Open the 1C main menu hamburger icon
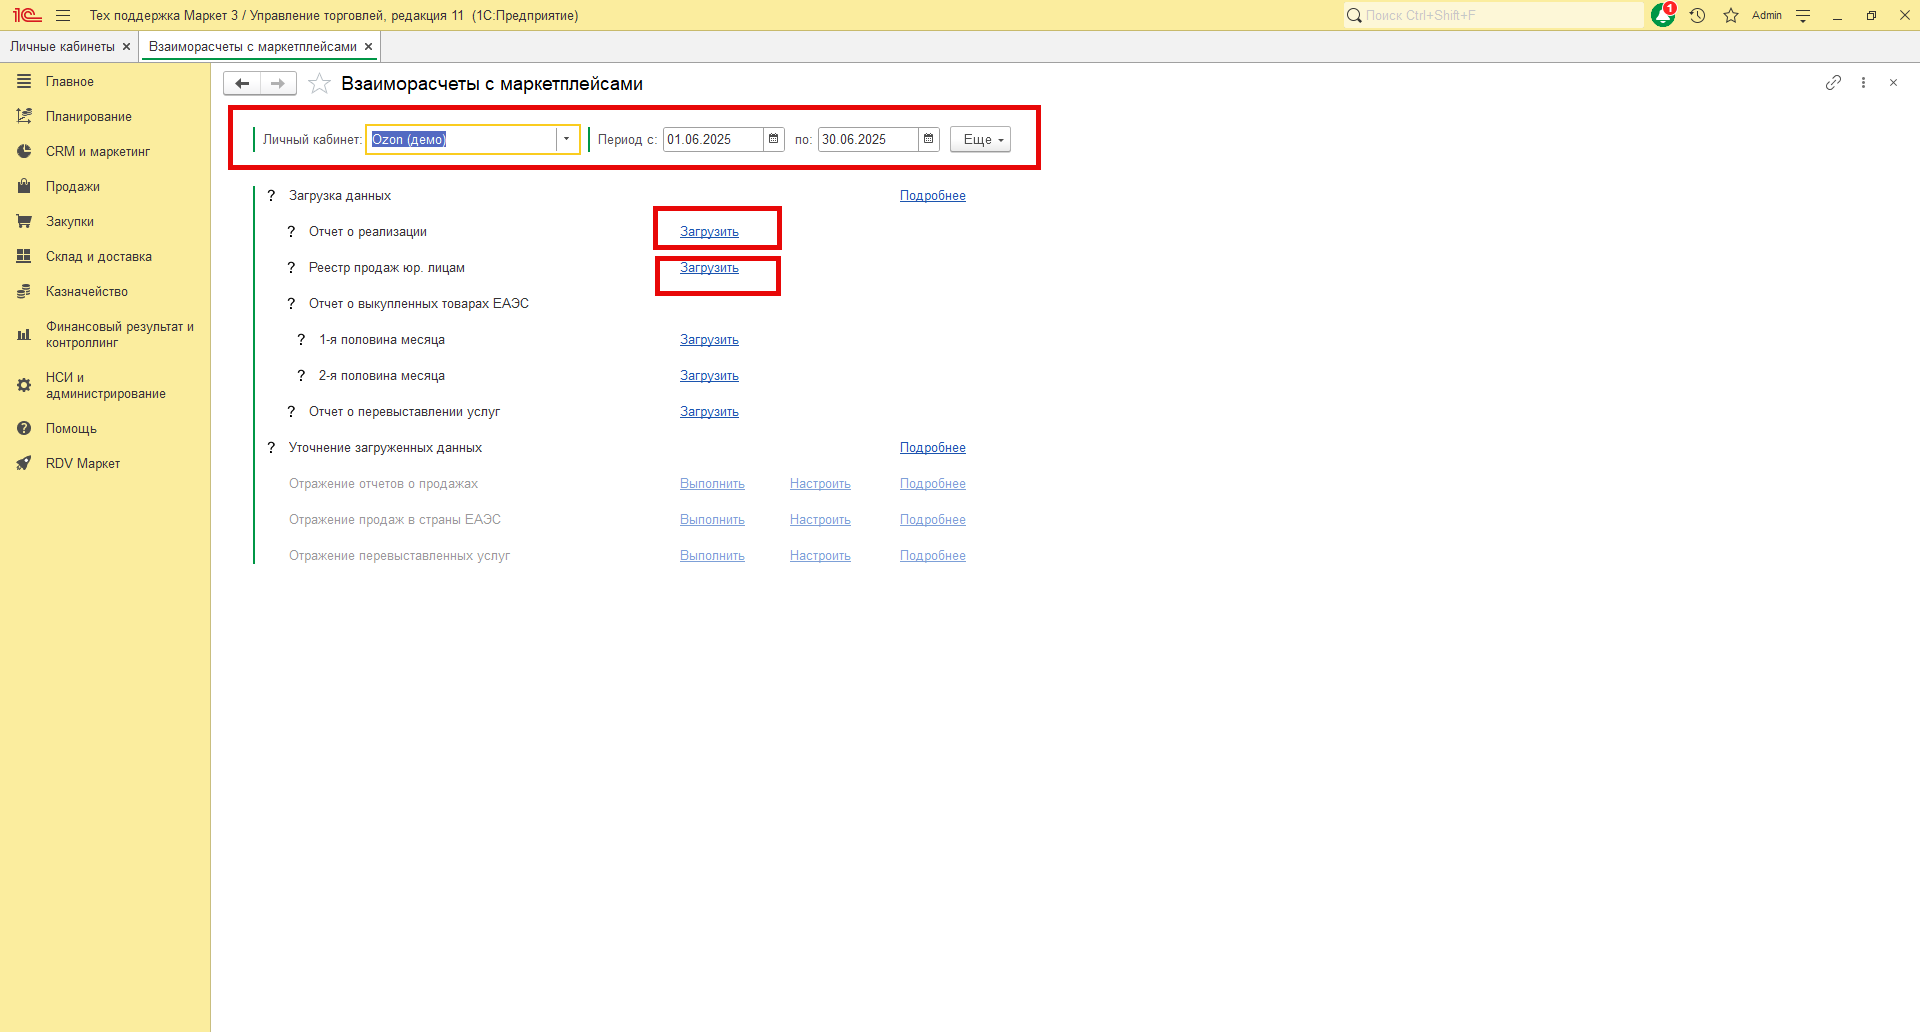 [63, 15]
